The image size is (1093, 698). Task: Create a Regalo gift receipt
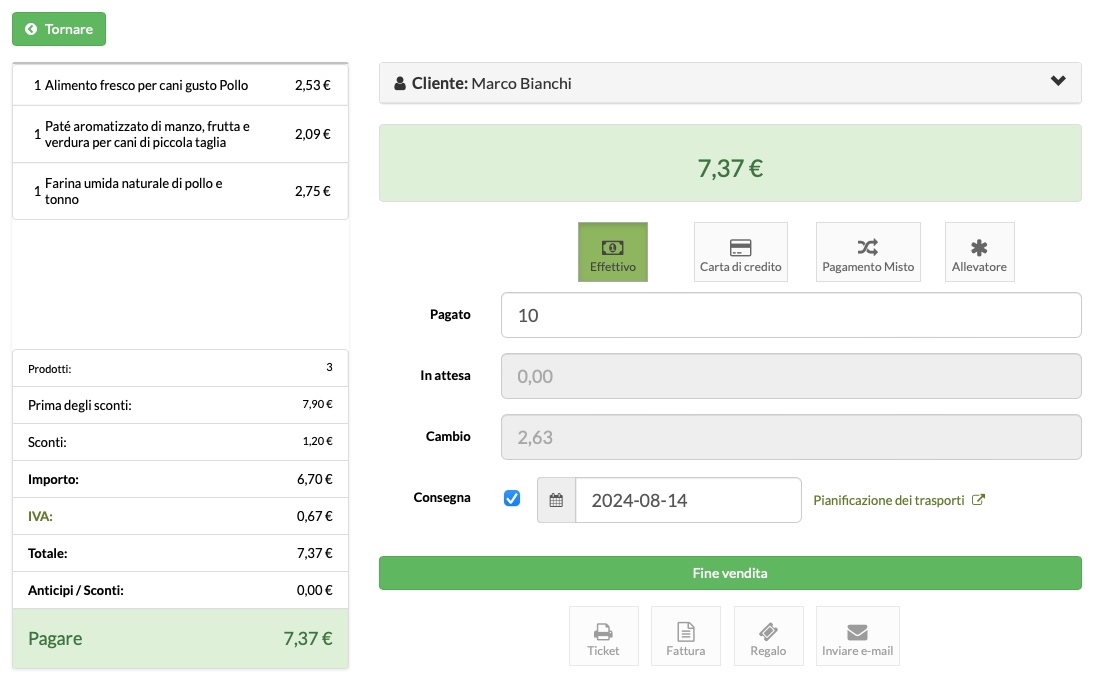768,636
